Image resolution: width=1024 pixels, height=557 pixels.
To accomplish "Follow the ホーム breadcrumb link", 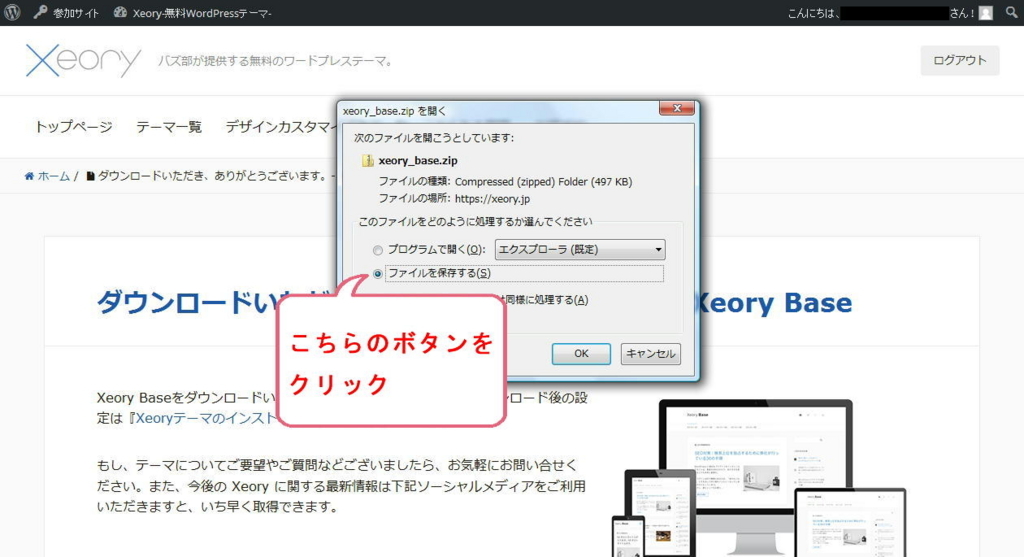I will [x=54, y=176].
